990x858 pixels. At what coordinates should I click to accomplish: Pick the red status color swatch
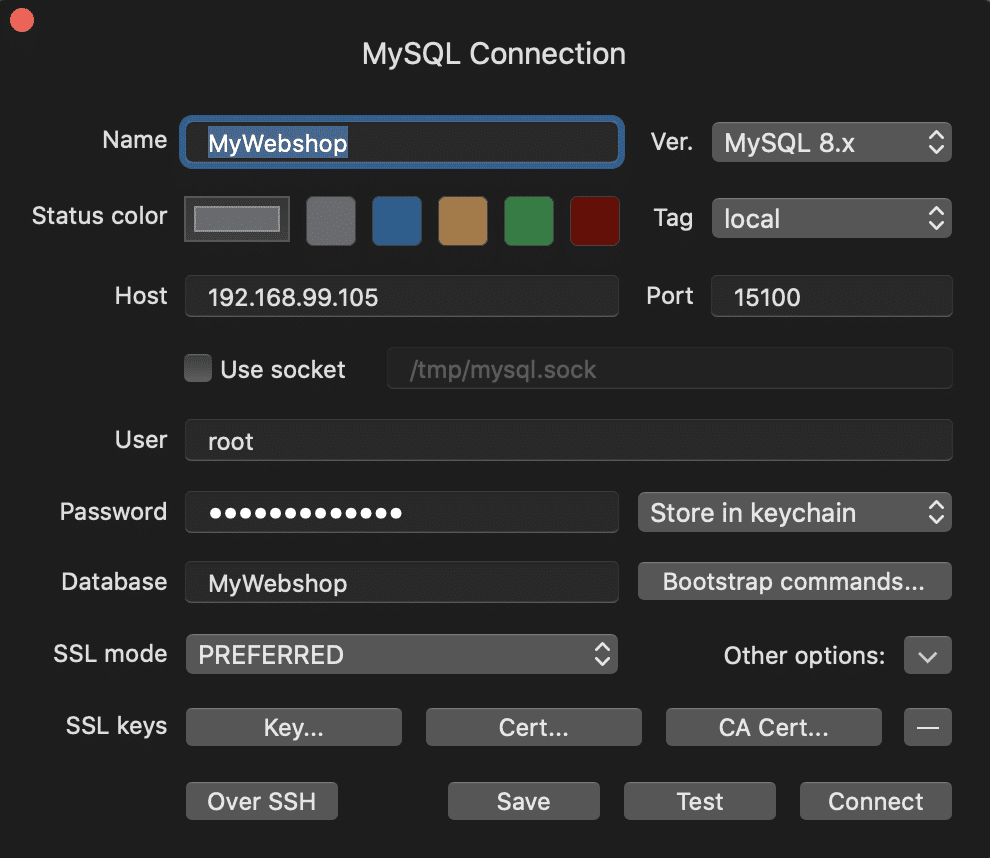595,221
